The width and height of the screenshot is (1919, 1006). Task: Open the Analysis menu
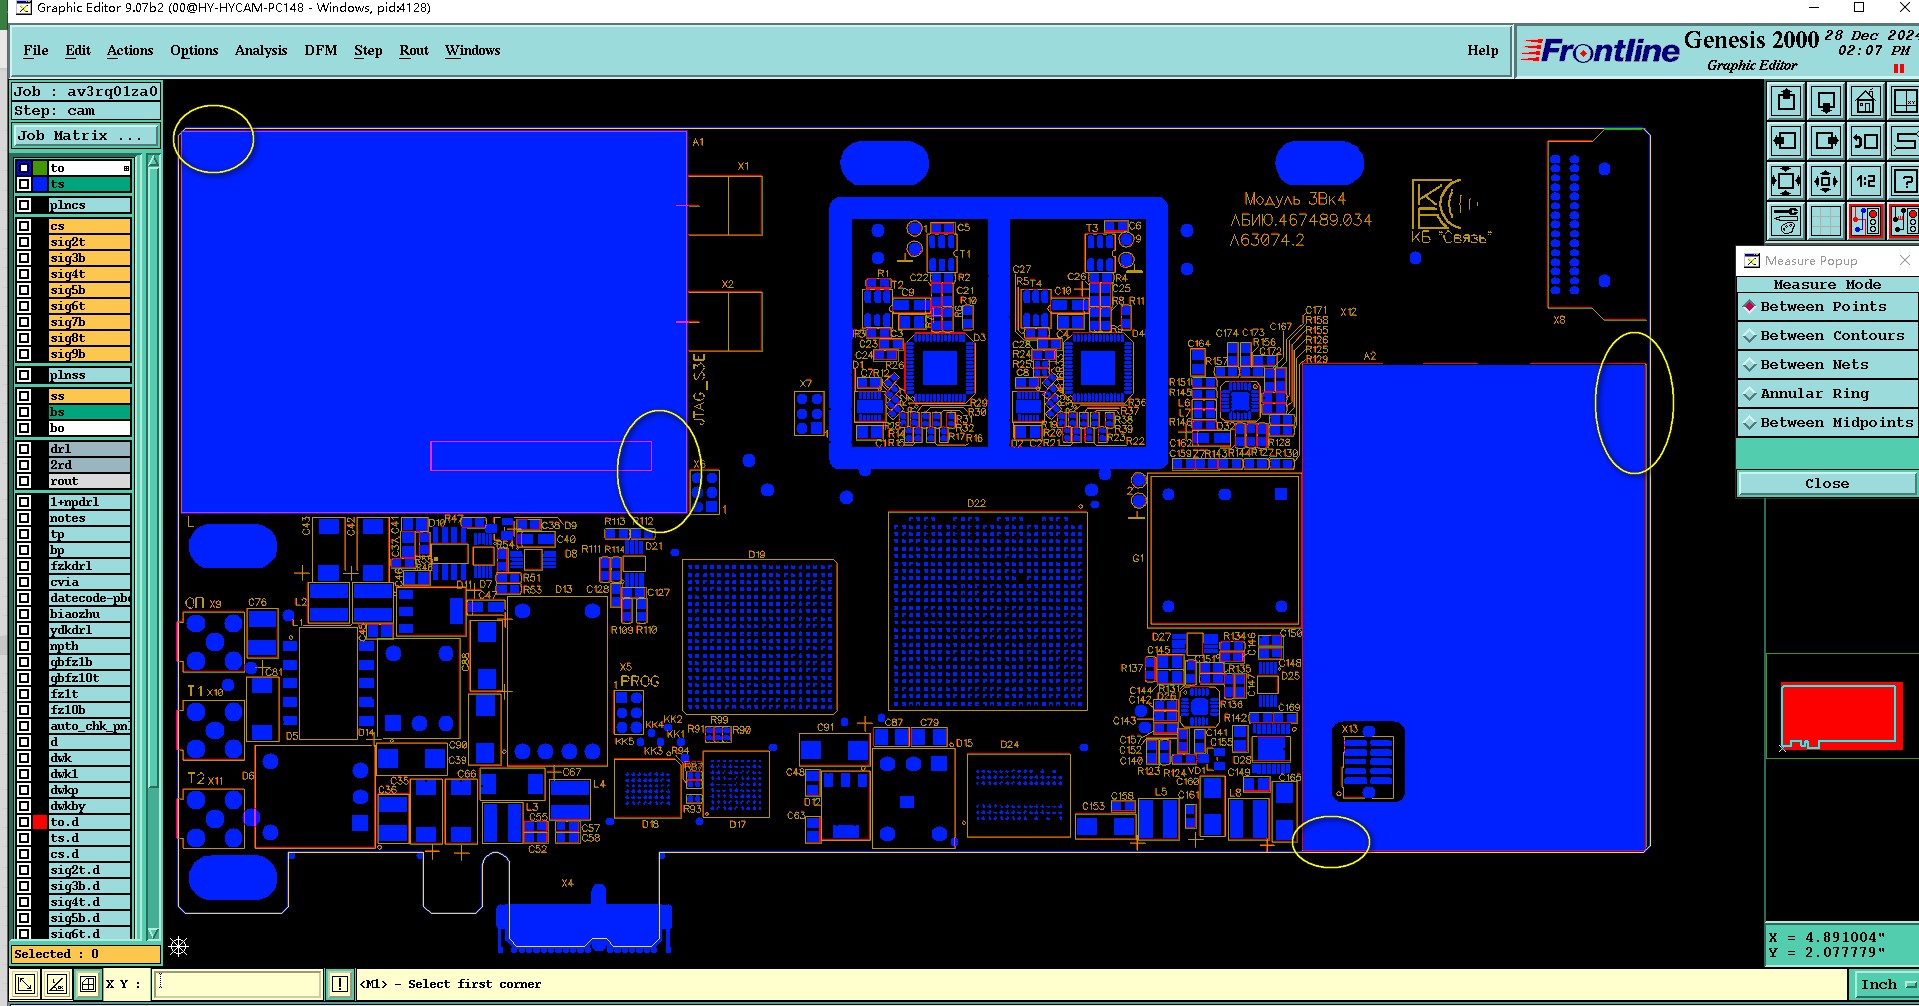point(261,50)
